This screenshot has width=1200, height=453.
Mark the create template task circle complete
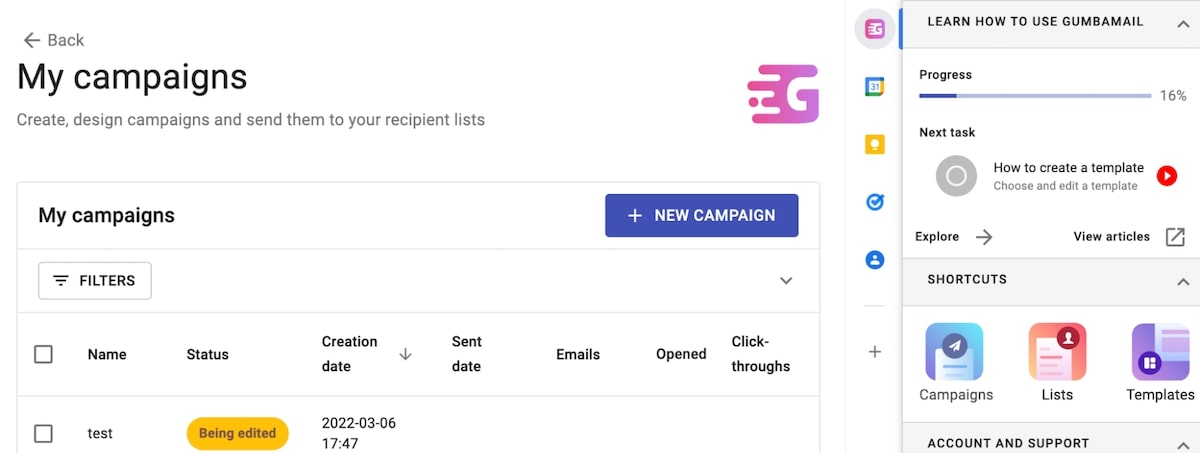click(x=956, y=176)
